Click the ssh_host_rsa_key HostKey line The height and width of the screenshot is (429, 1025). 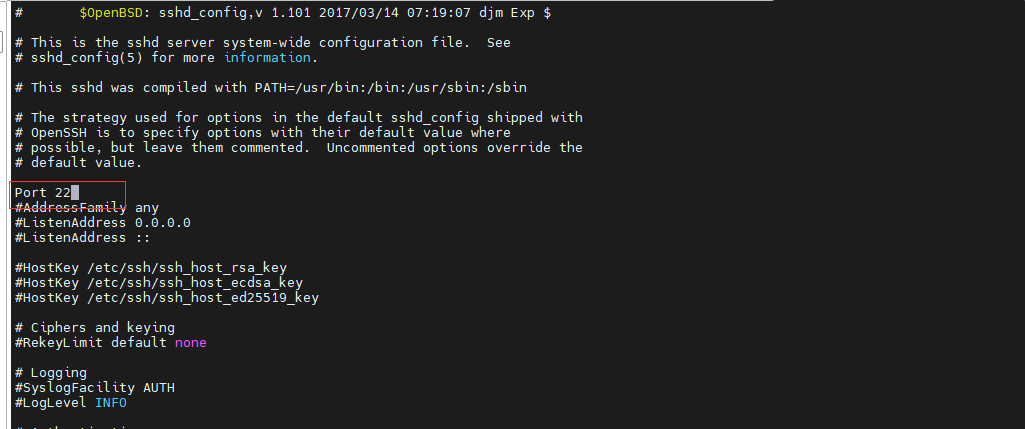[151, 268]
